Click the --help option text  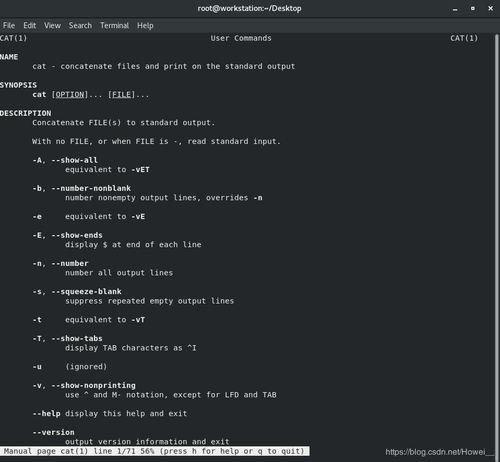tap(46, 414)
